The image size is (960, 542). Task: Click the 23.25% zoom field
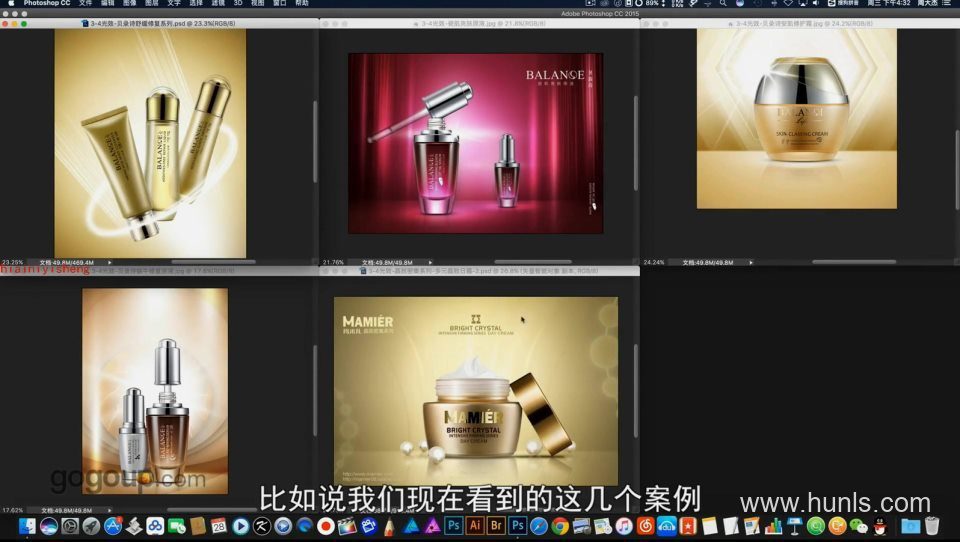tap(13, 262)
